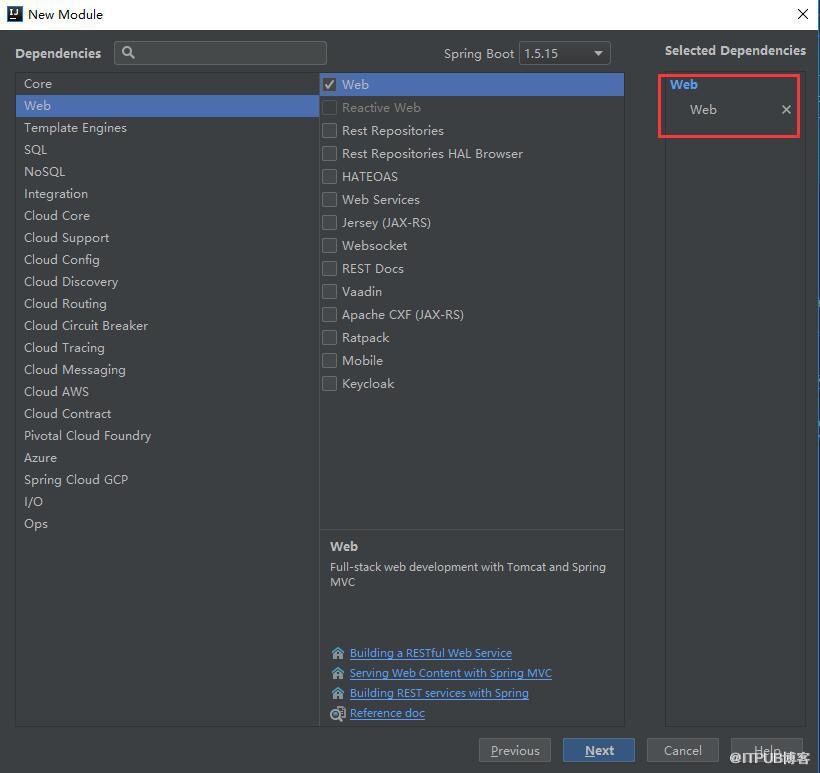Click the search magnifier icon in Dependencies

point(128,52)
